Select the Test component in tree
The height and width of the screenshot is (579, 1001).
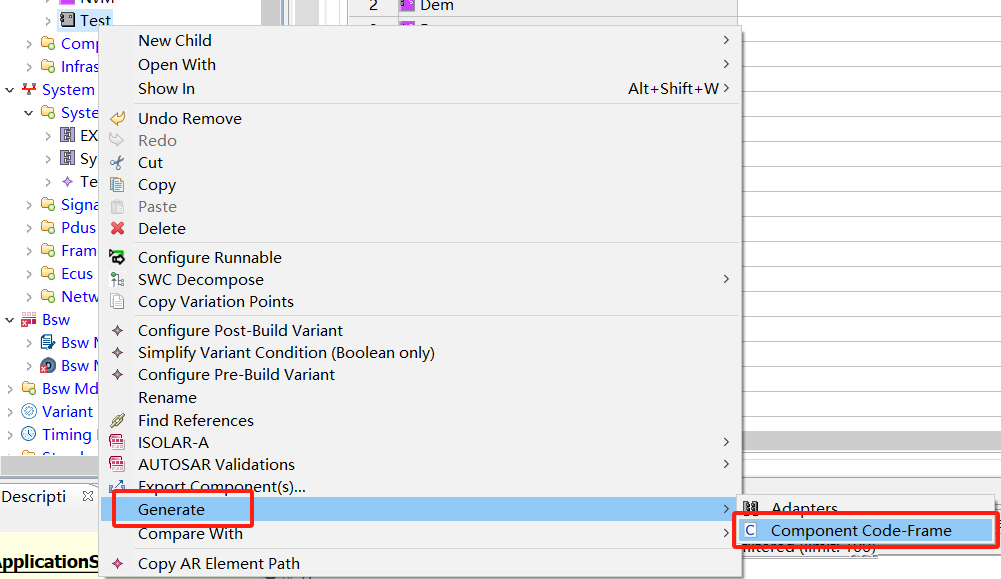point(95,20)
